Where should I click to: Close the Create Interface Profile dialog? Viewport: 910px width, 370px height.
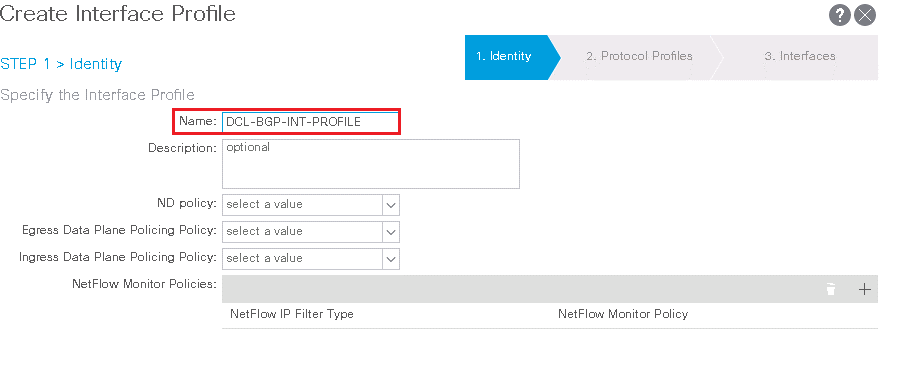pos(865,15)
